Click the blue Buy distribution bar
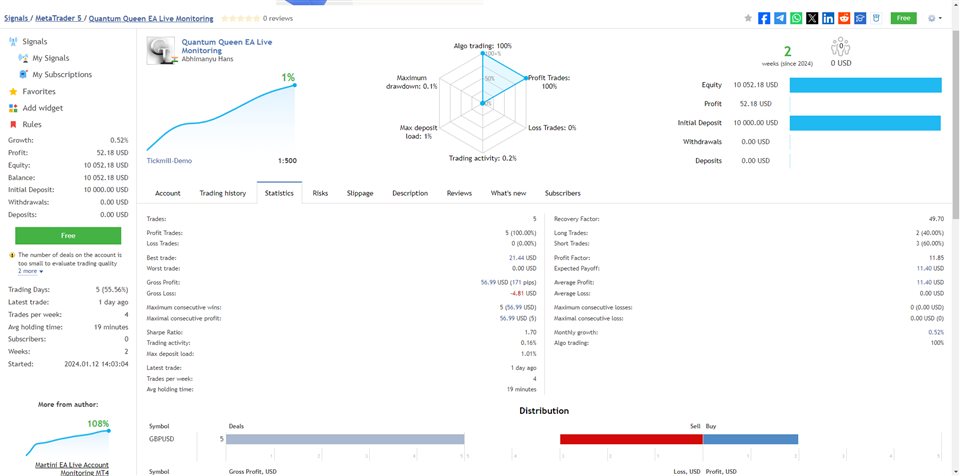The image size is (960, 476). click(751, 439)
